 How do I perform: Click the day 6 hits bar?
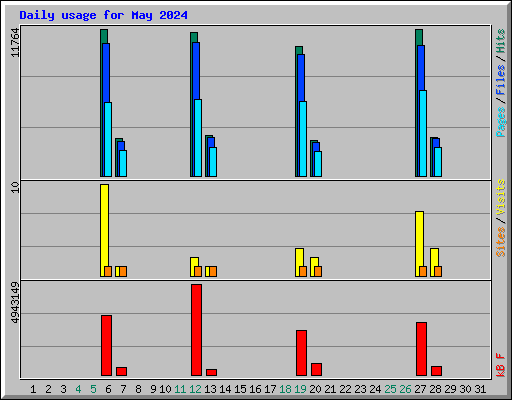pyautogui.click(x=104, y=36)
